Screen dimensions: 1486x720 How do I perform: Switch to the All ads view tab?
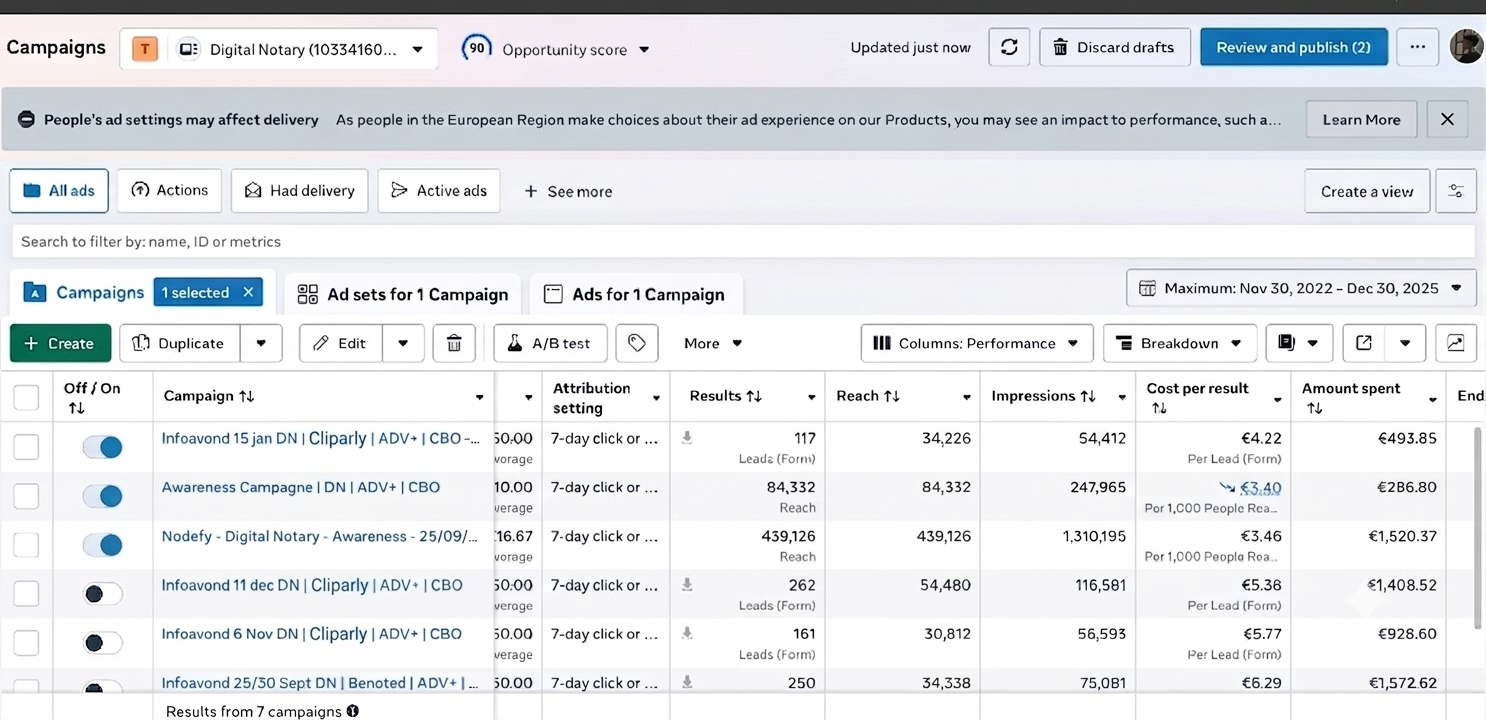[x=59, y=190]
